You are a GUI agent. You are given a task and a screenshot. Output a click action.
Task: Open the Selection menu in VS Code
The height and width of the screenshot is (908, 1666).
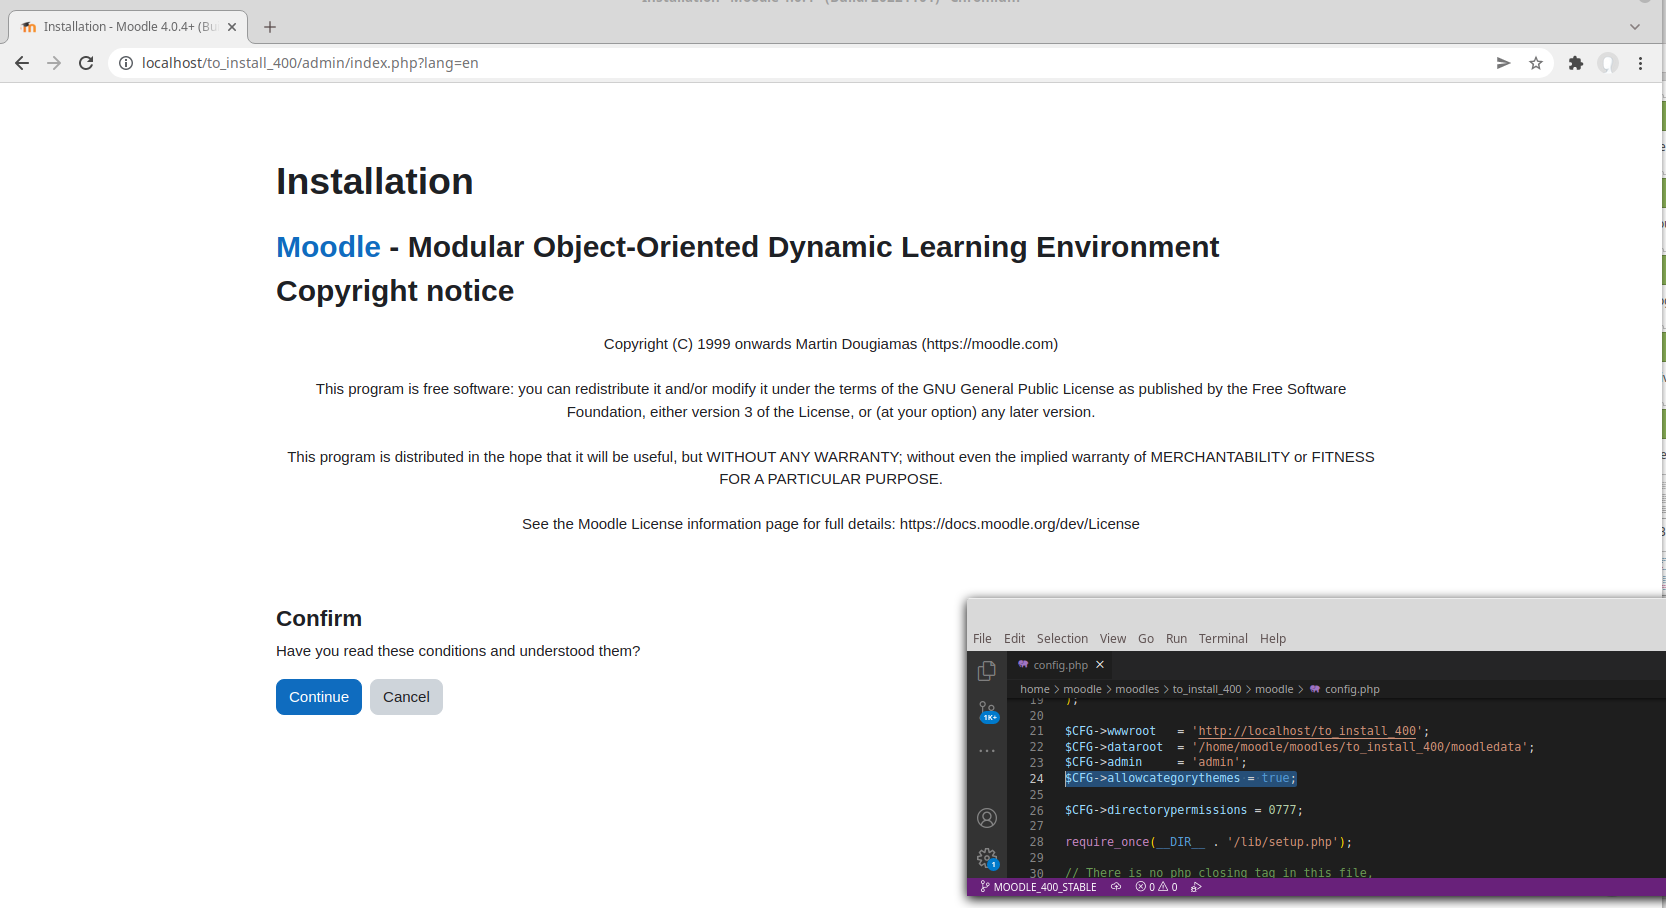(1062, 639)
